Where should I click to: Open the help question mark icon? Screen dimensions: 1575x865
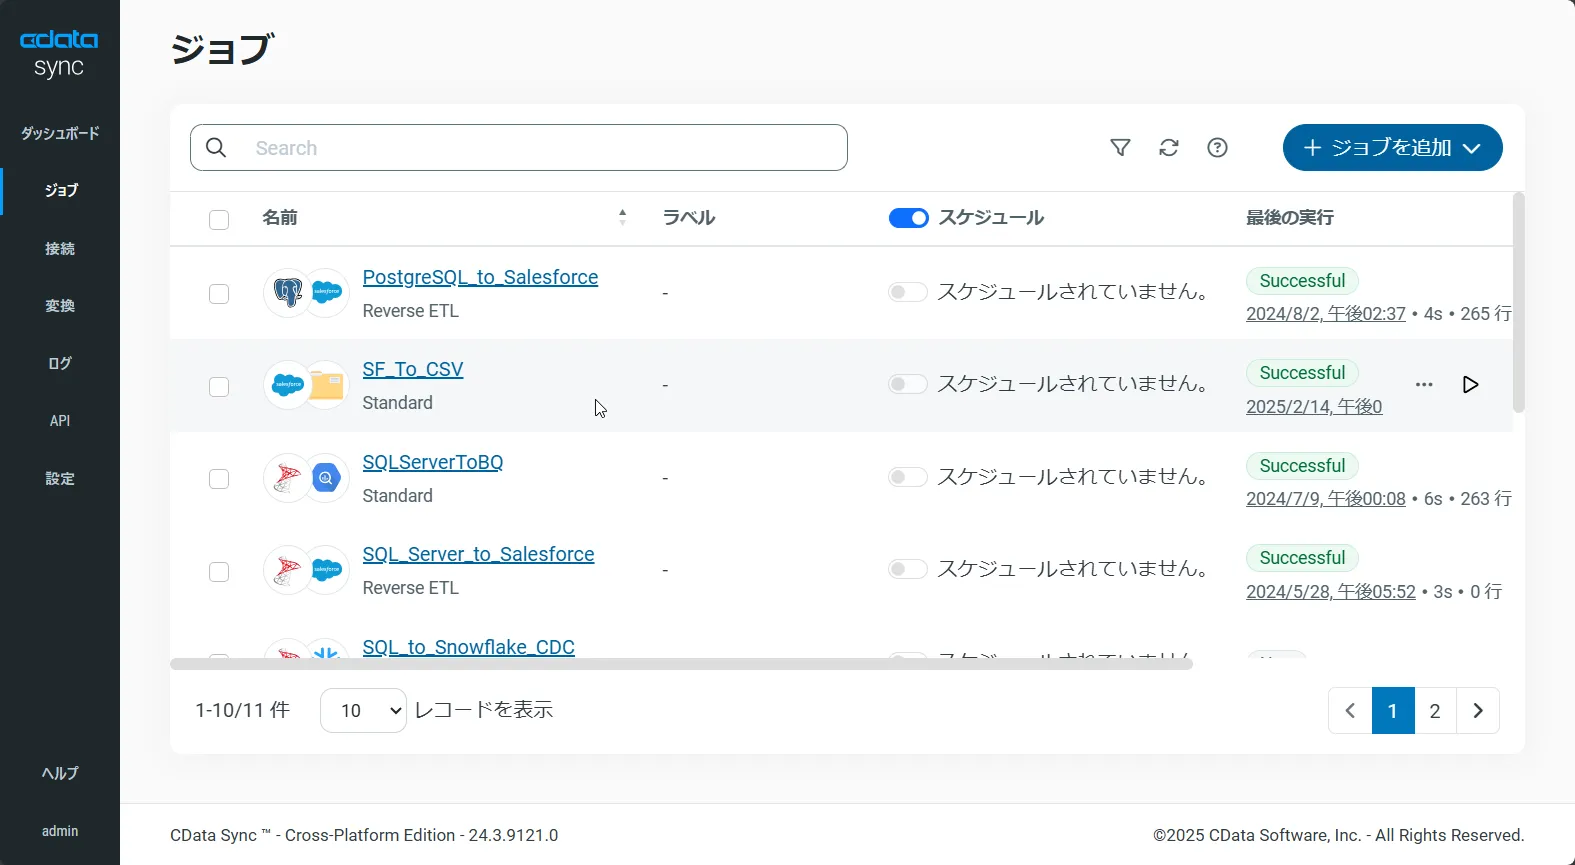[x=1217, y=148]
